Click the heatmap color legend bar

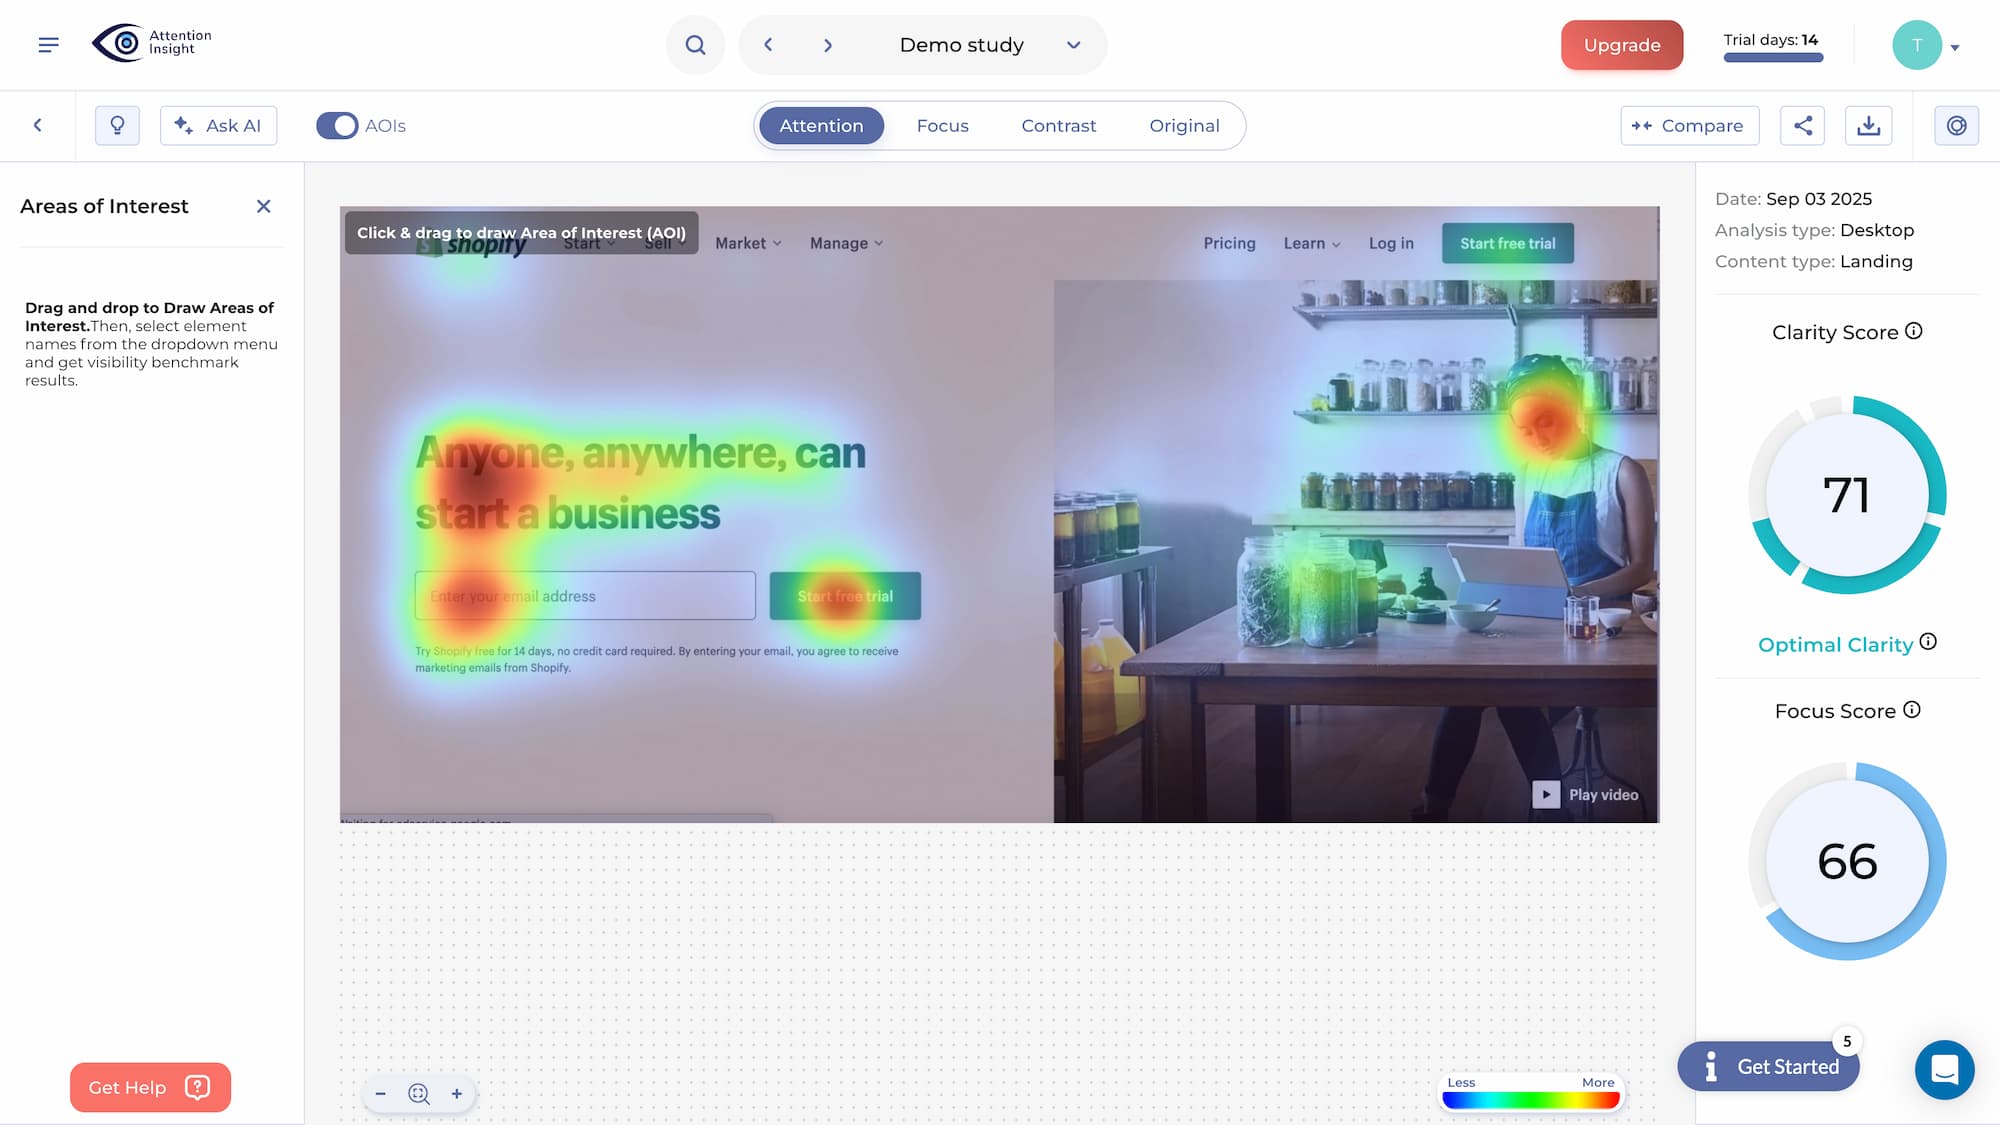(x=1531, y=1100)
